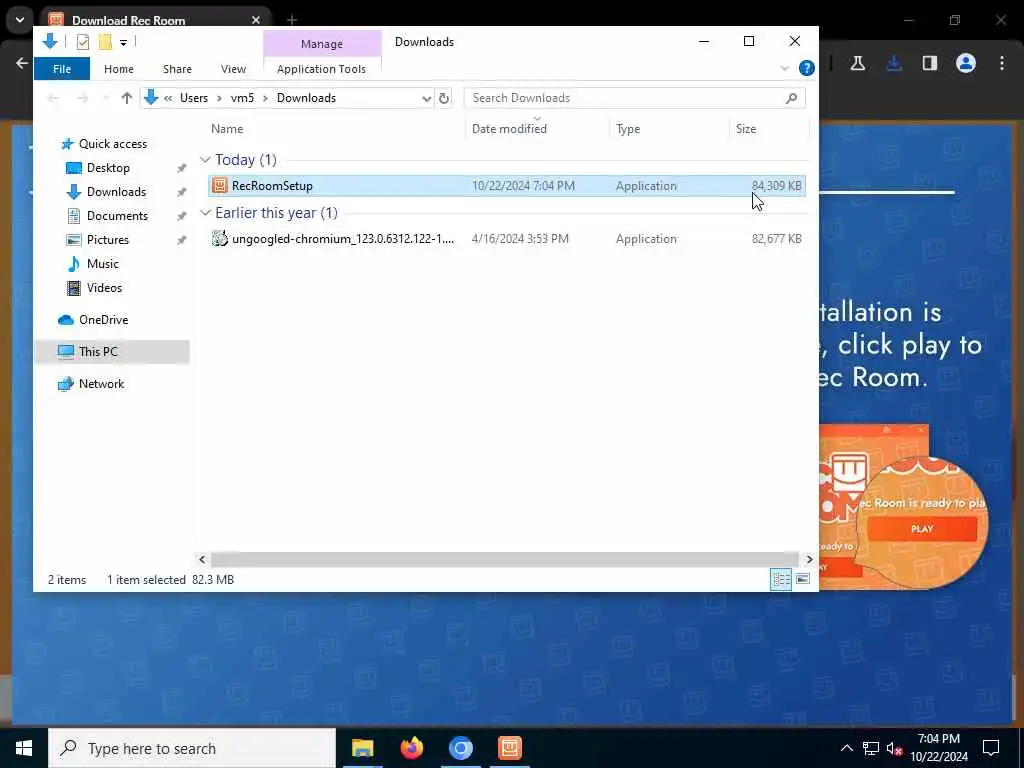Open the Home ribbon tab

click(119, 69)
